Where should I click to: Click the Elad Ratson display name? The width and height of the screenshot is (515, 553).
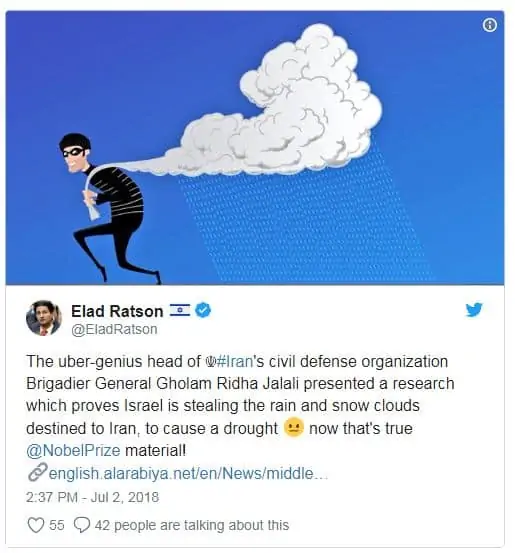tap(117, 311)
